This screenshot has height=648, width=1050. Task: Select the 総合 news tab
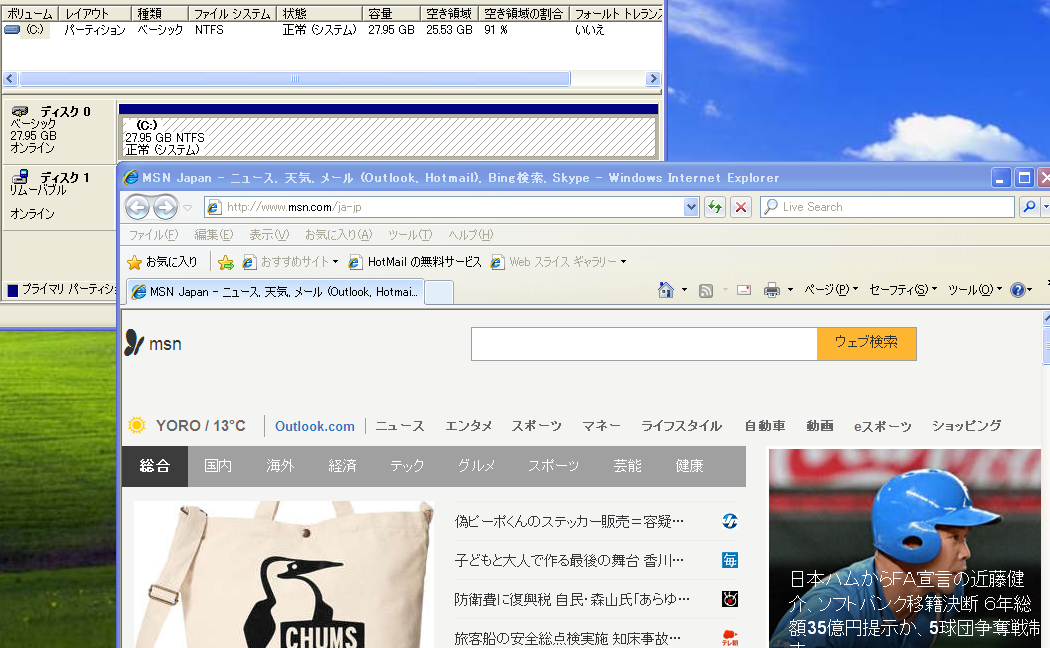pyautogui.click(x=155, y=466)
